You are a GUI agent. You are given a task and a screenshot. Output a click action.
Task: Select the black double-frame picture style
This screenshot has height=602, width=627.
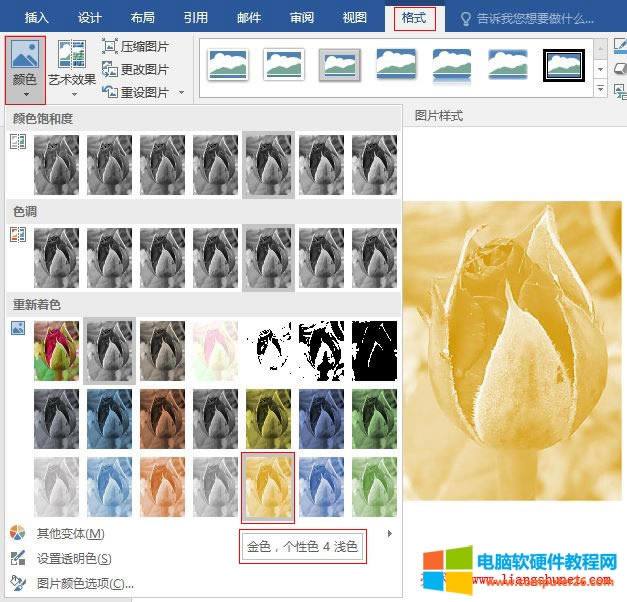(563, 65)
